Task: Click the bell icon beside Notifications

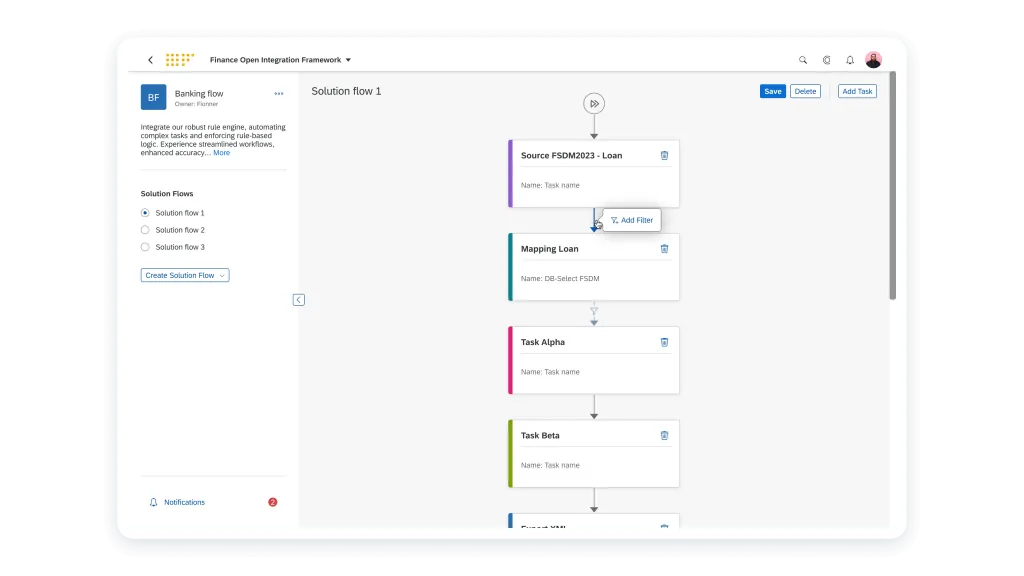Action: click(153, 502)
